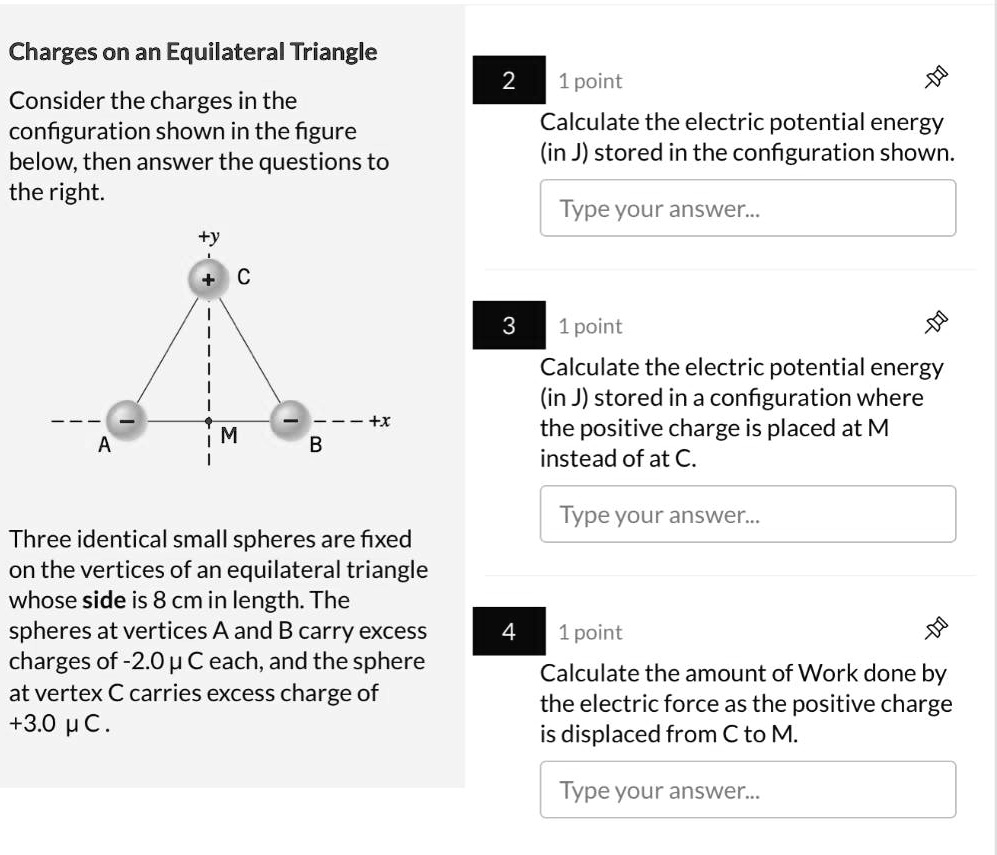Pin question 3 using its pushpin icon
The height and width of the screenshot is (855, 997).
[x=935, y=320]
